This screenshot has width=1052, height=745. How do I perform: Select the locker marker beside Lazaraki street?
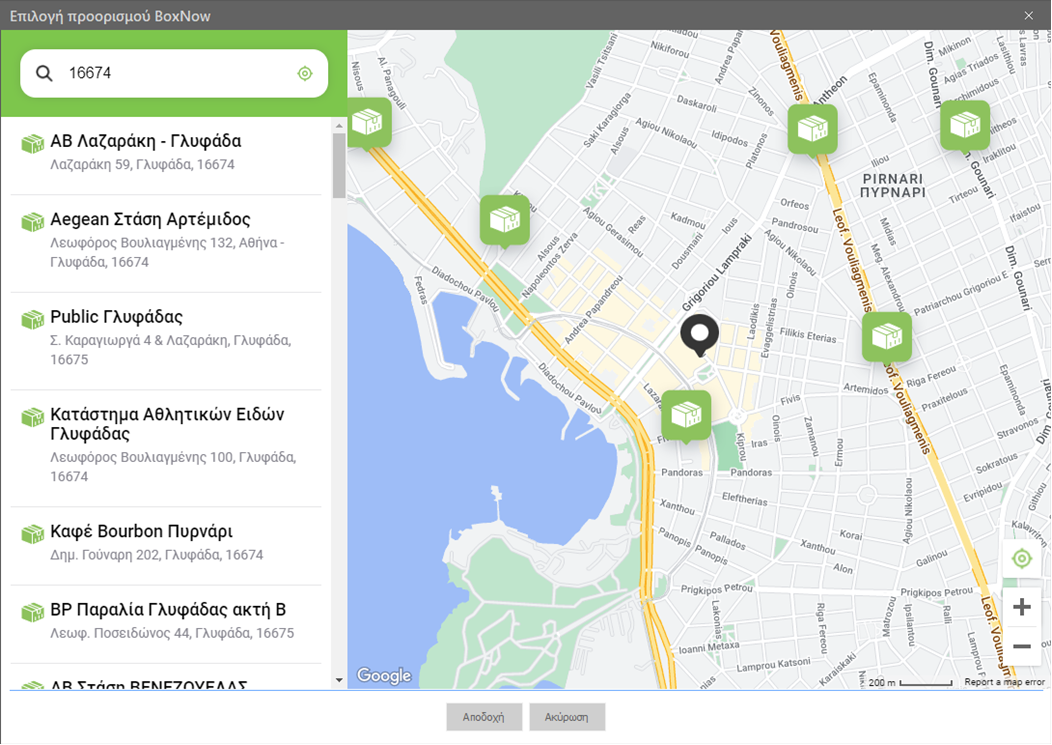(686, 416)
